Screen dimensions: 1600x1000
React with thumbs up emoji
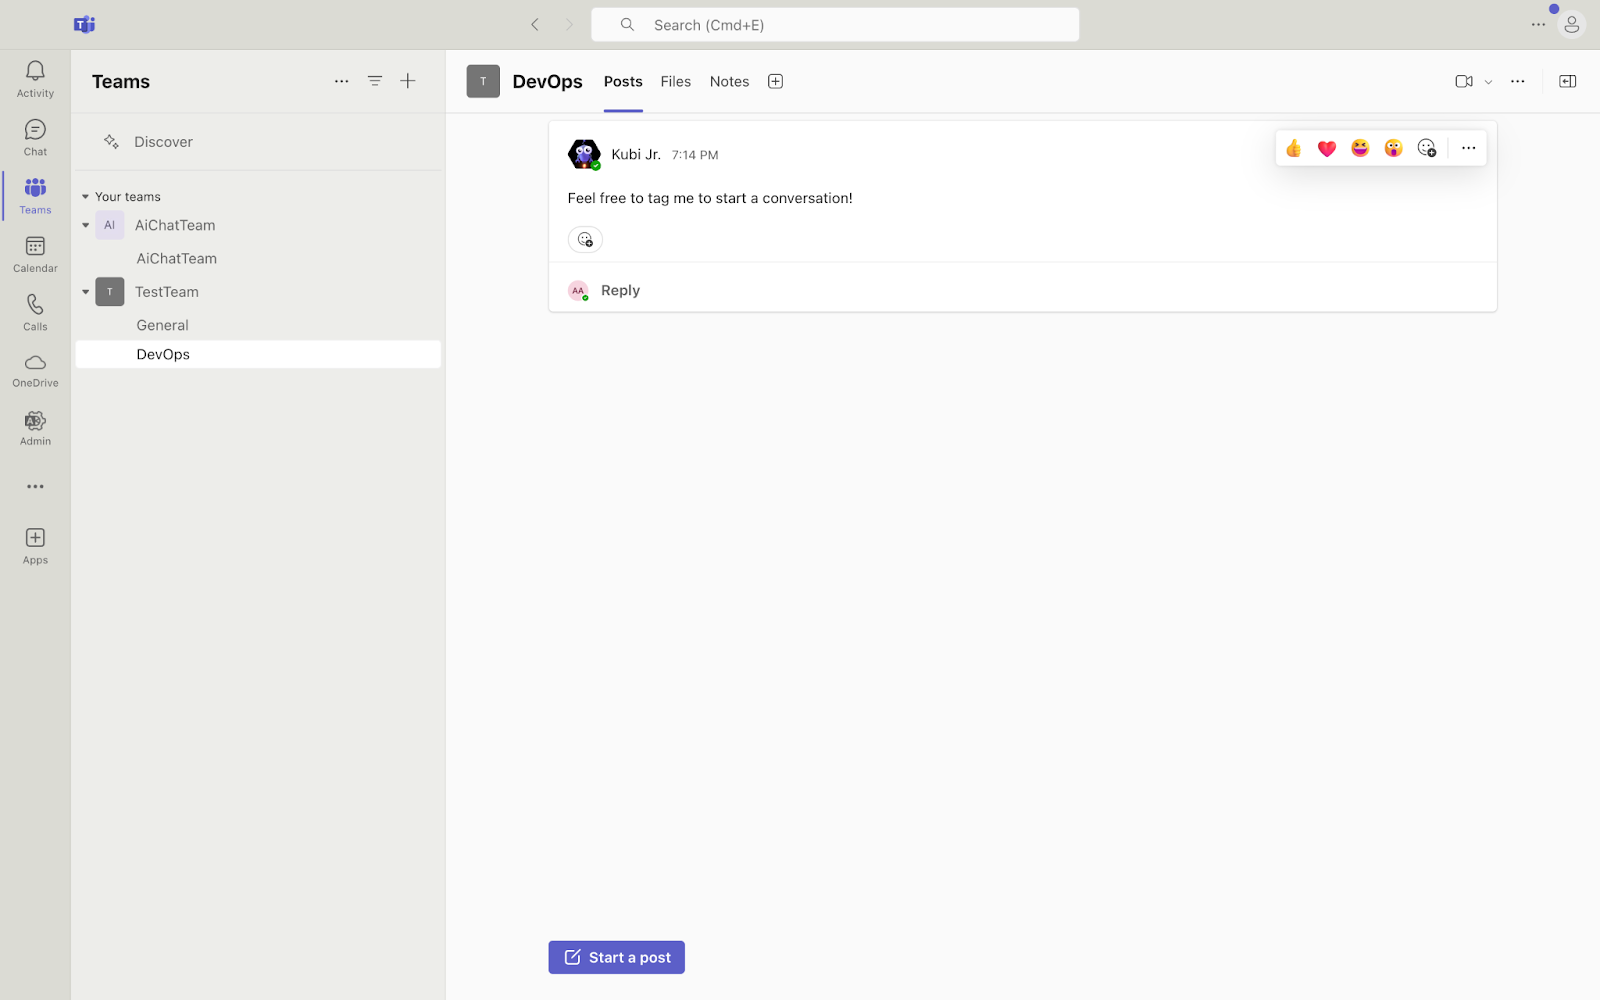click(1293, 148)
